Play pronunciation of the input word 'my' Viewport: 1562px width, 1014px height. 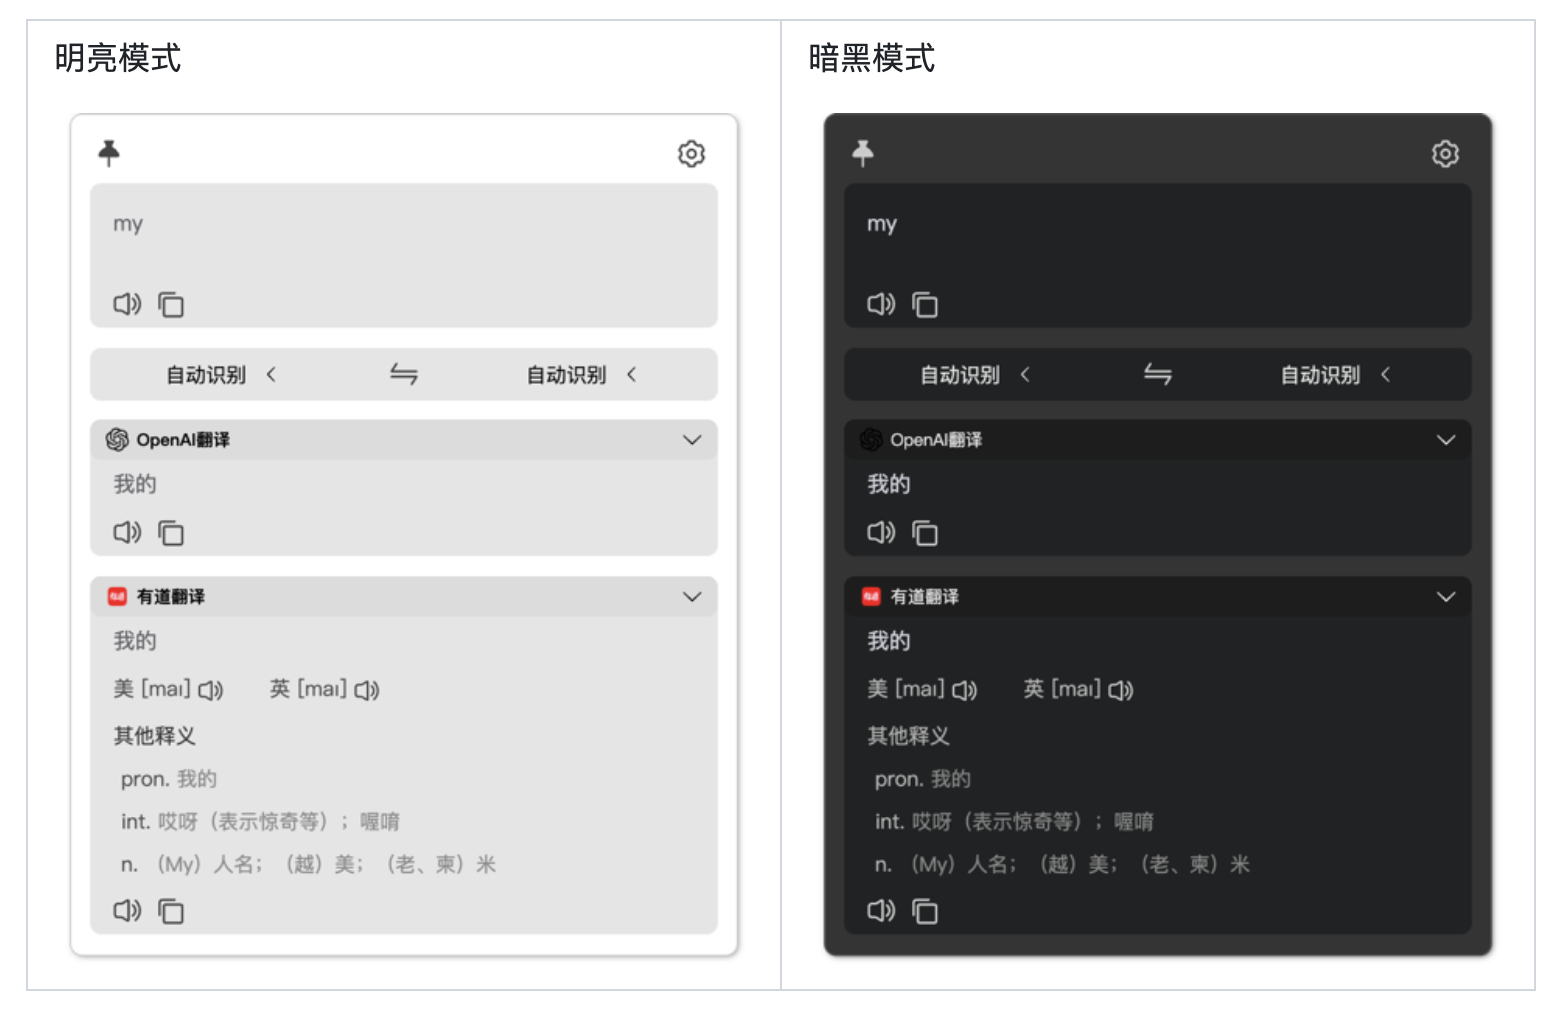tap(127, 305)
